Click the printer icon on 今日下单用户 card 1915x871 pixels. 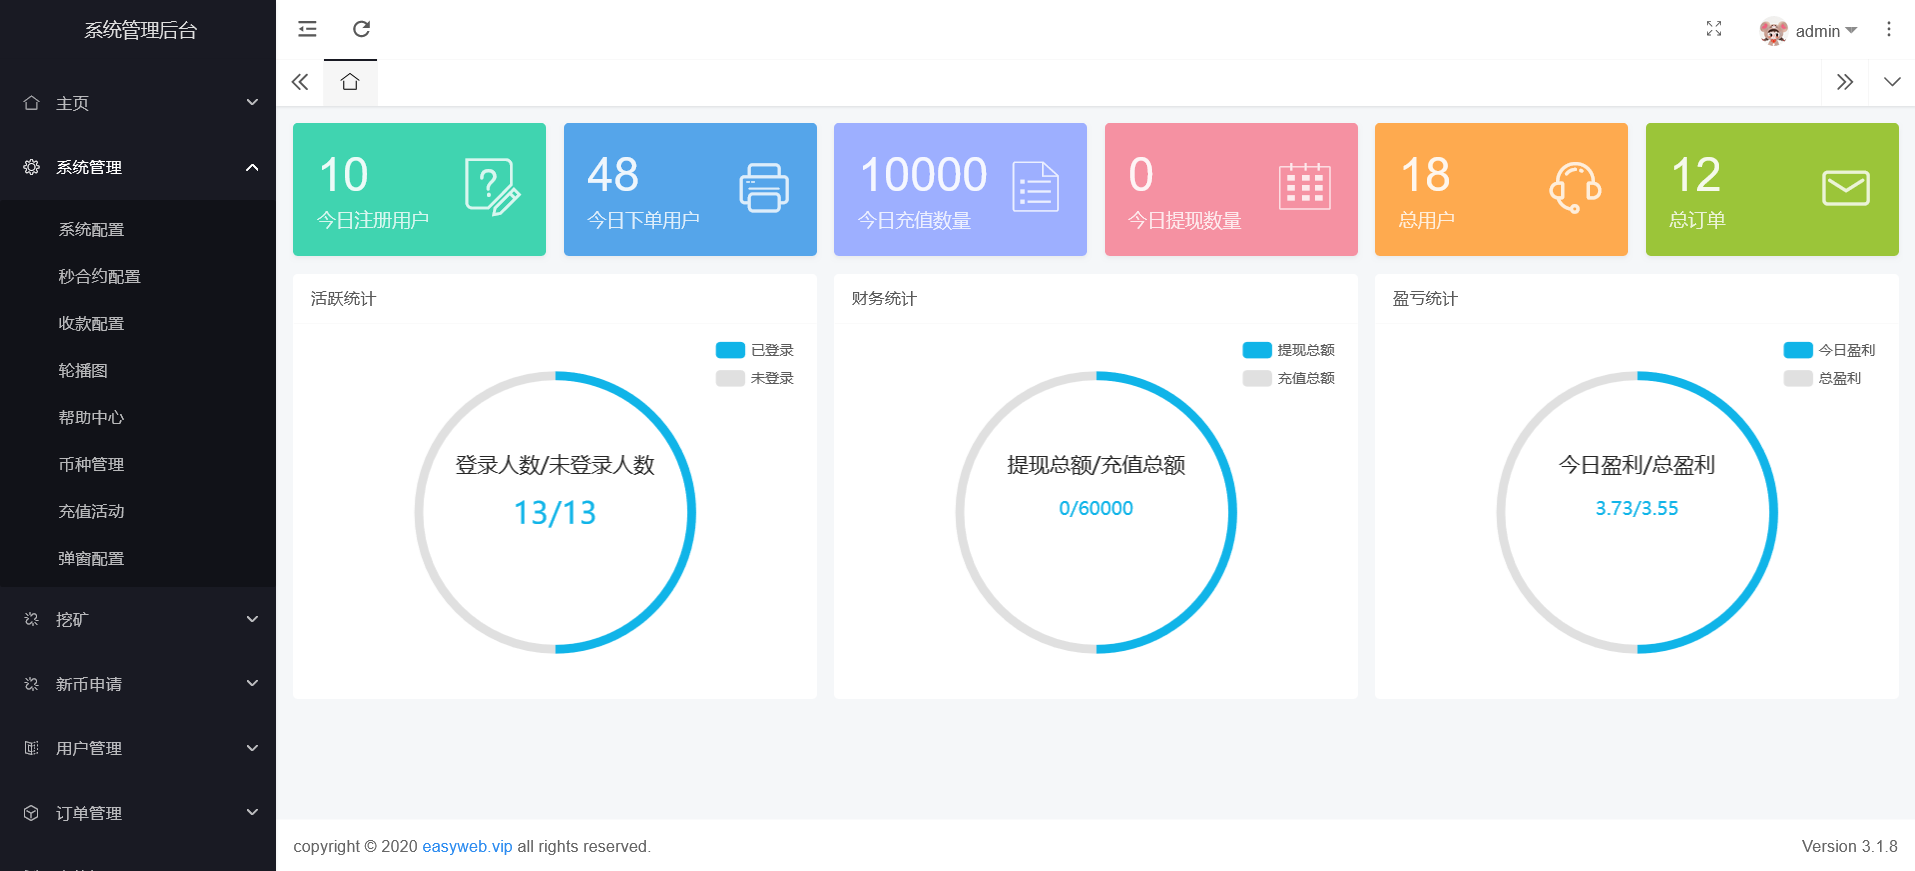click(764, 188)
